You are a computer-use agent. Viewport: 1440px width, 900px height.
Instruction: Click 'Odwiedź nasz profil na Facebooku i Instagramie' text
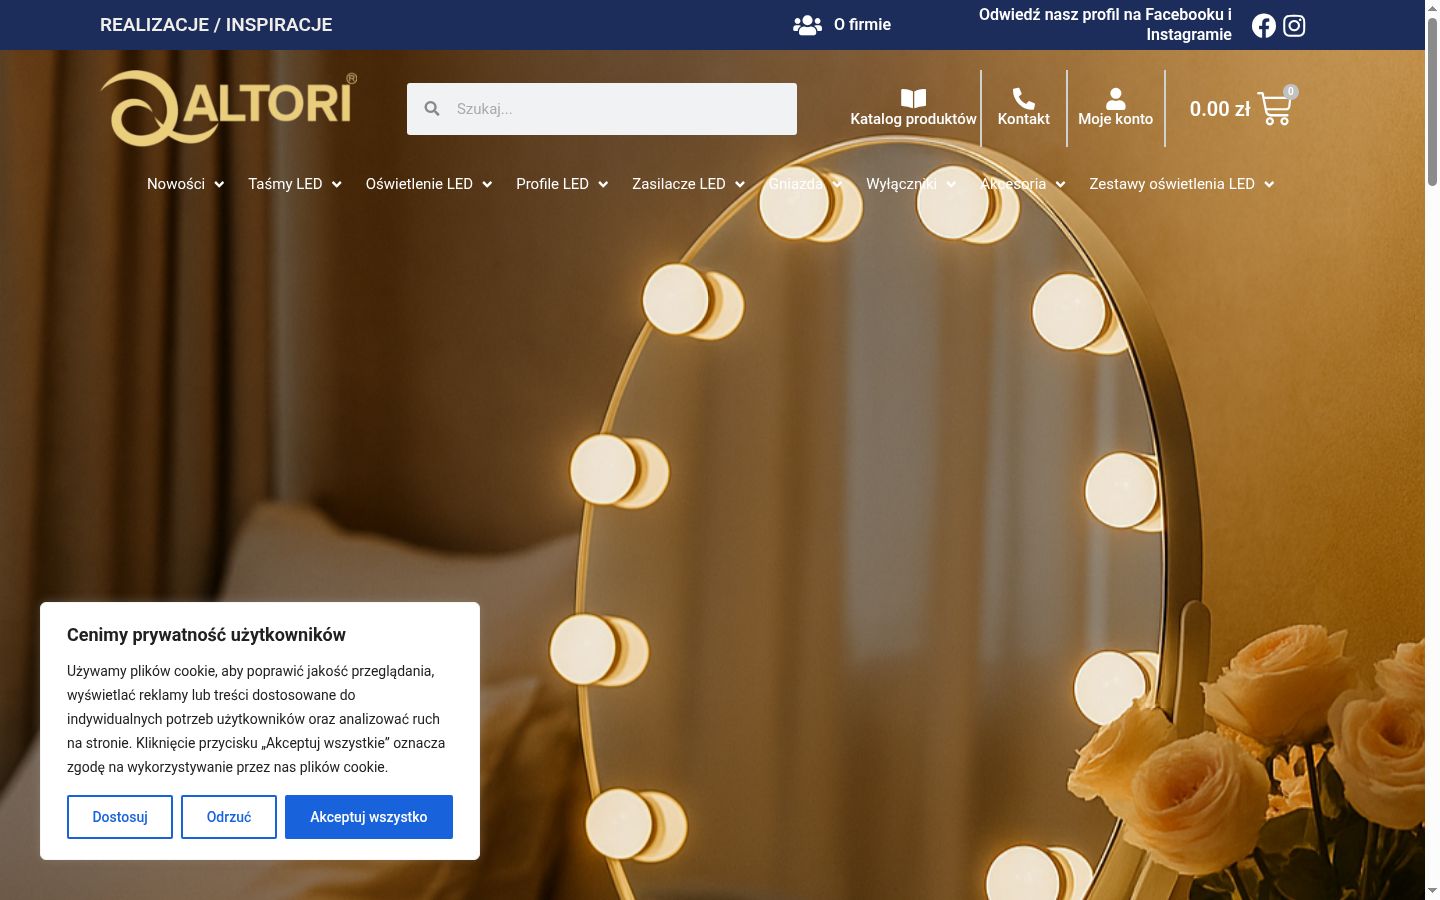coord(1105,25)
